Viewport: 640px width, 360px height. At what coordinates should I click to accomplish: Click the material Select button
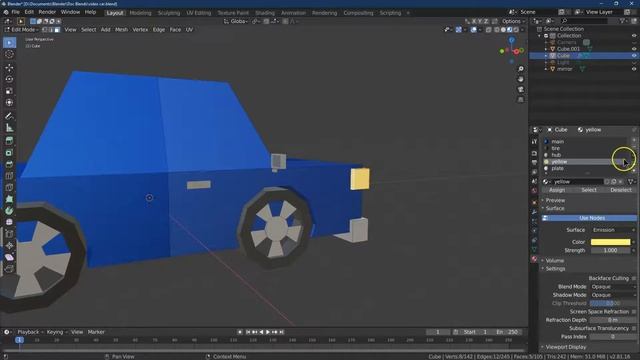point(589,190)
